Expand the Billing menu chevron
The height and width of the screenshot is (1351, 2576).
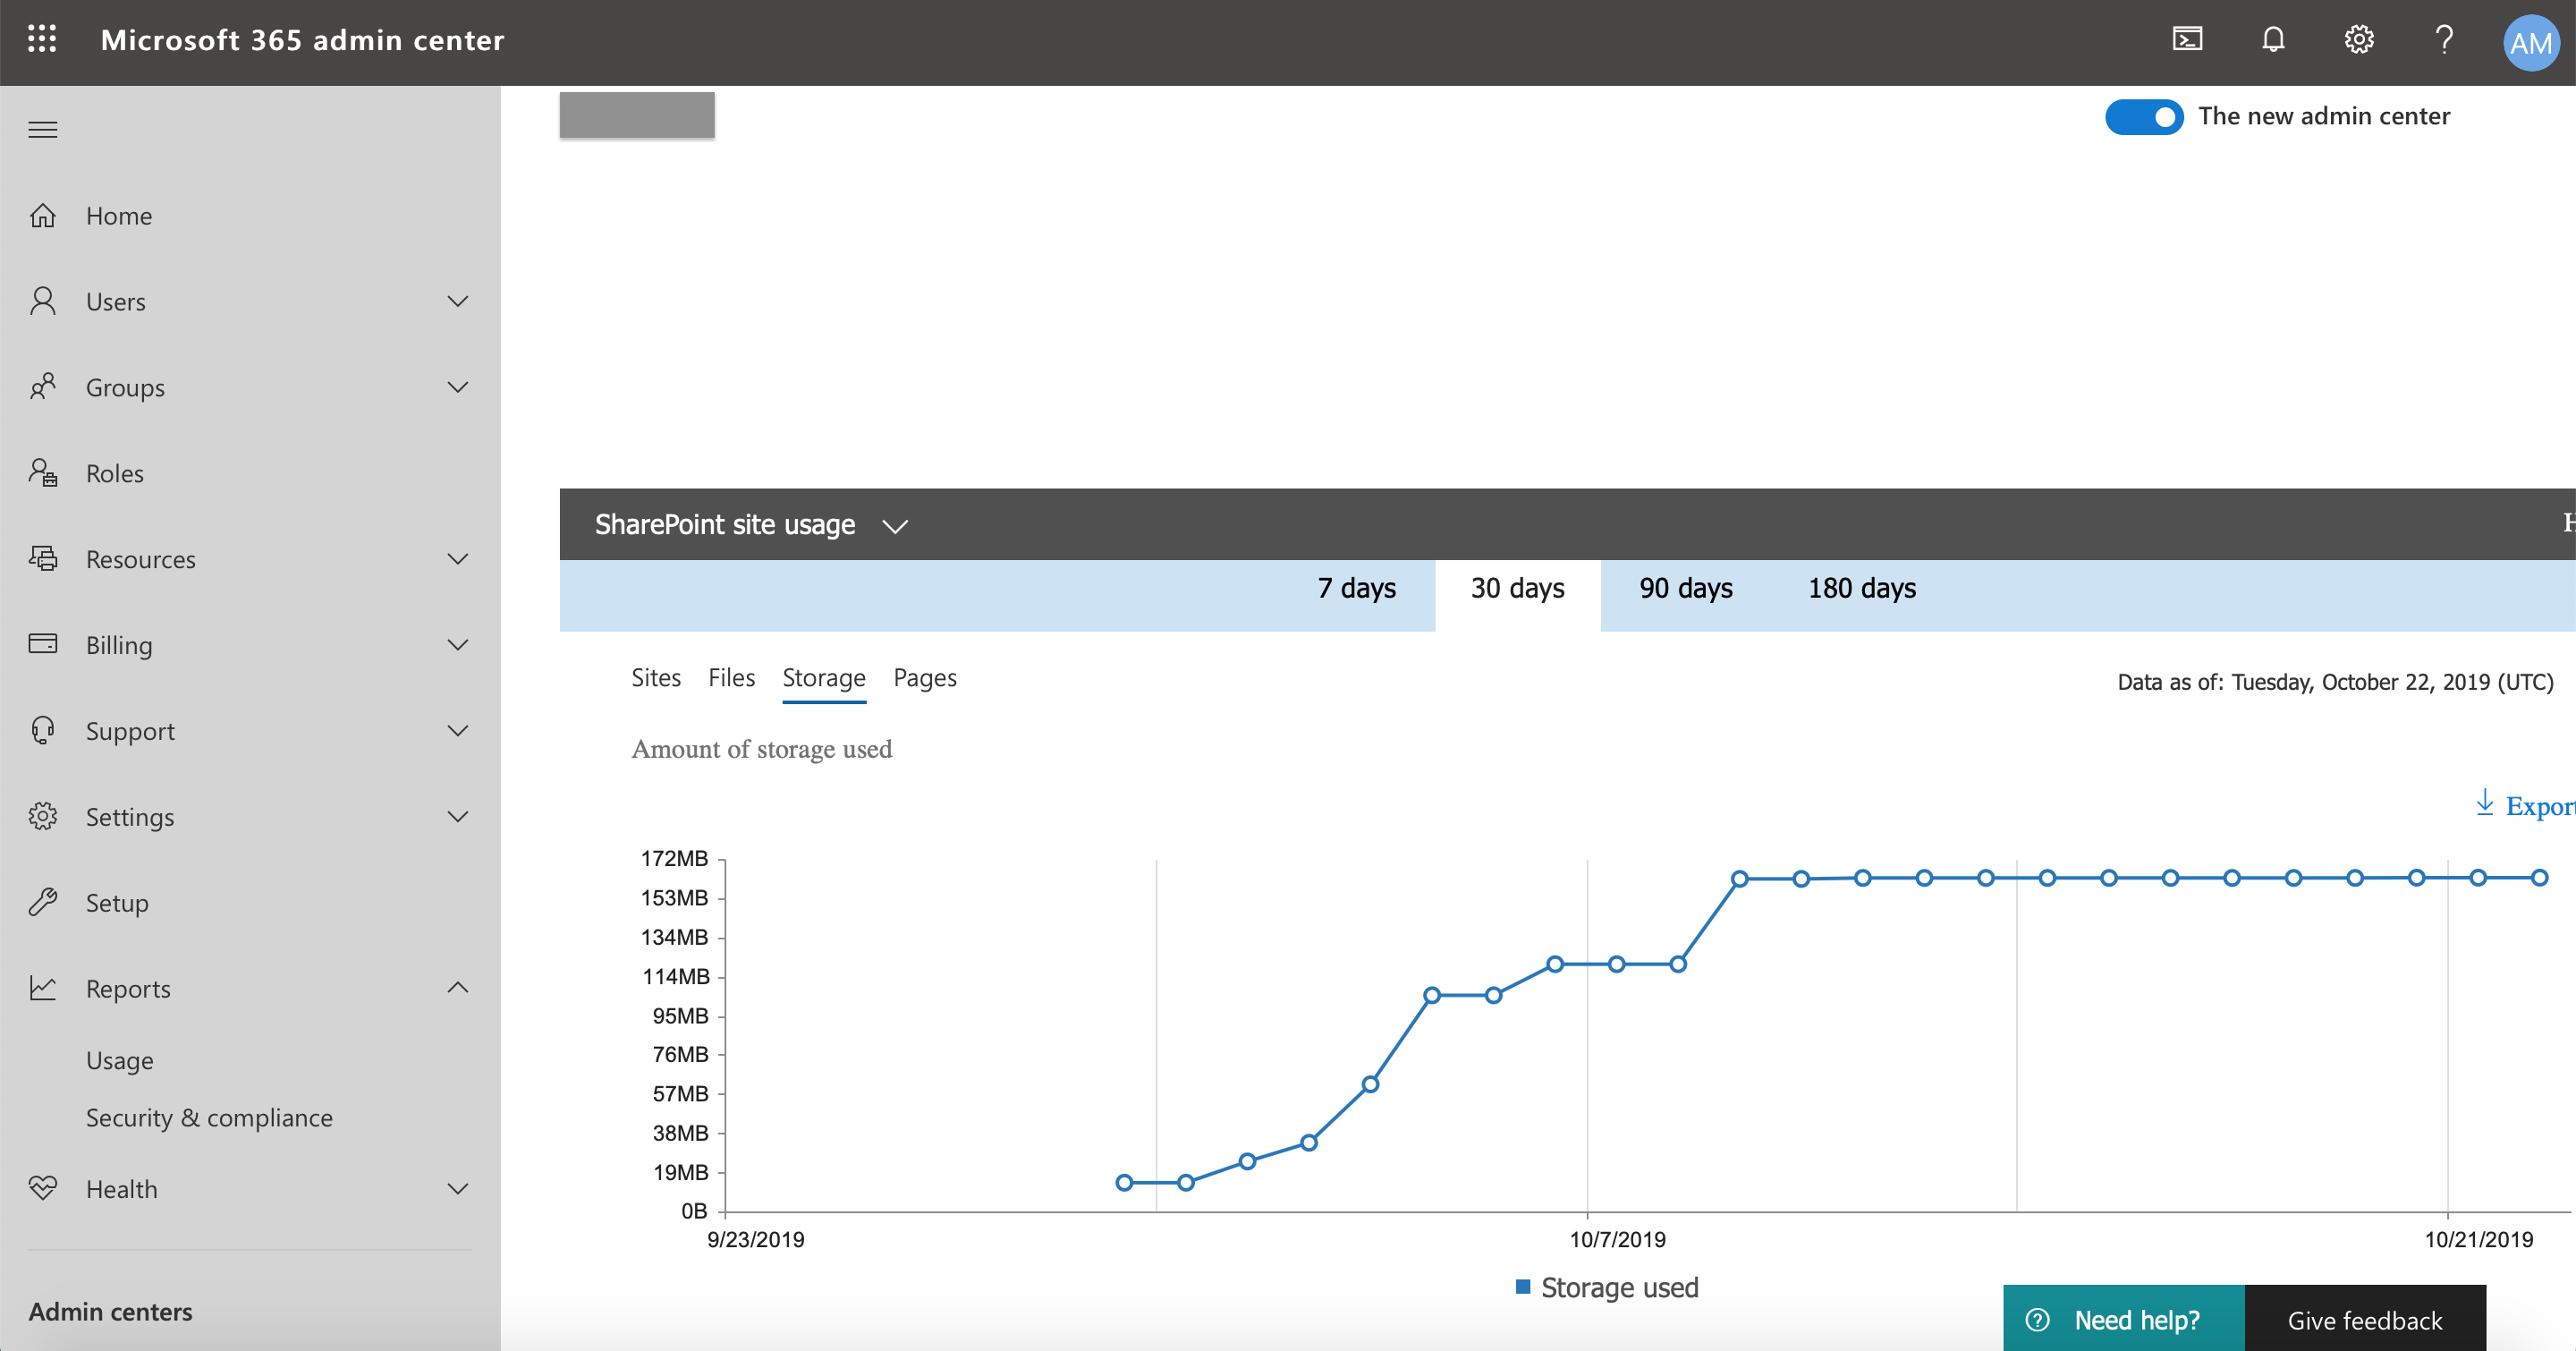point(458,645)
